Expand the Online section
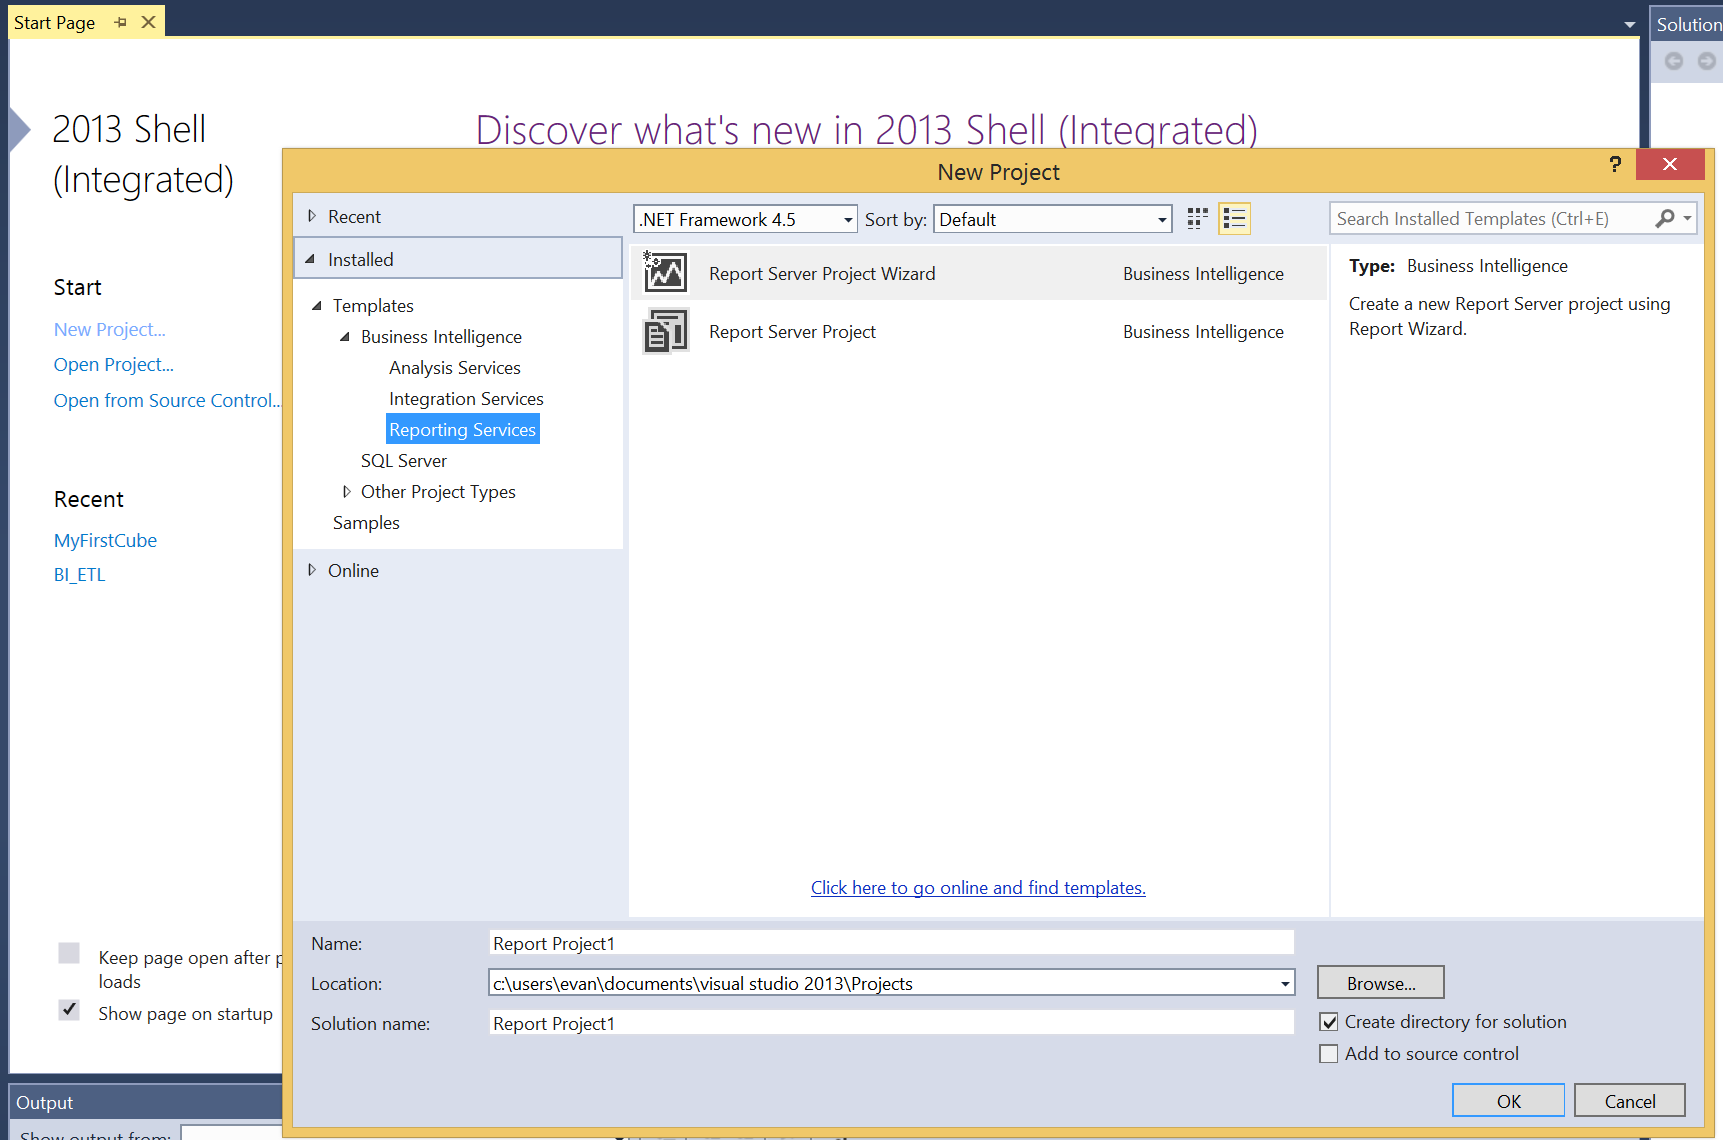The image size is (1723, 1140). click(312, 570)
